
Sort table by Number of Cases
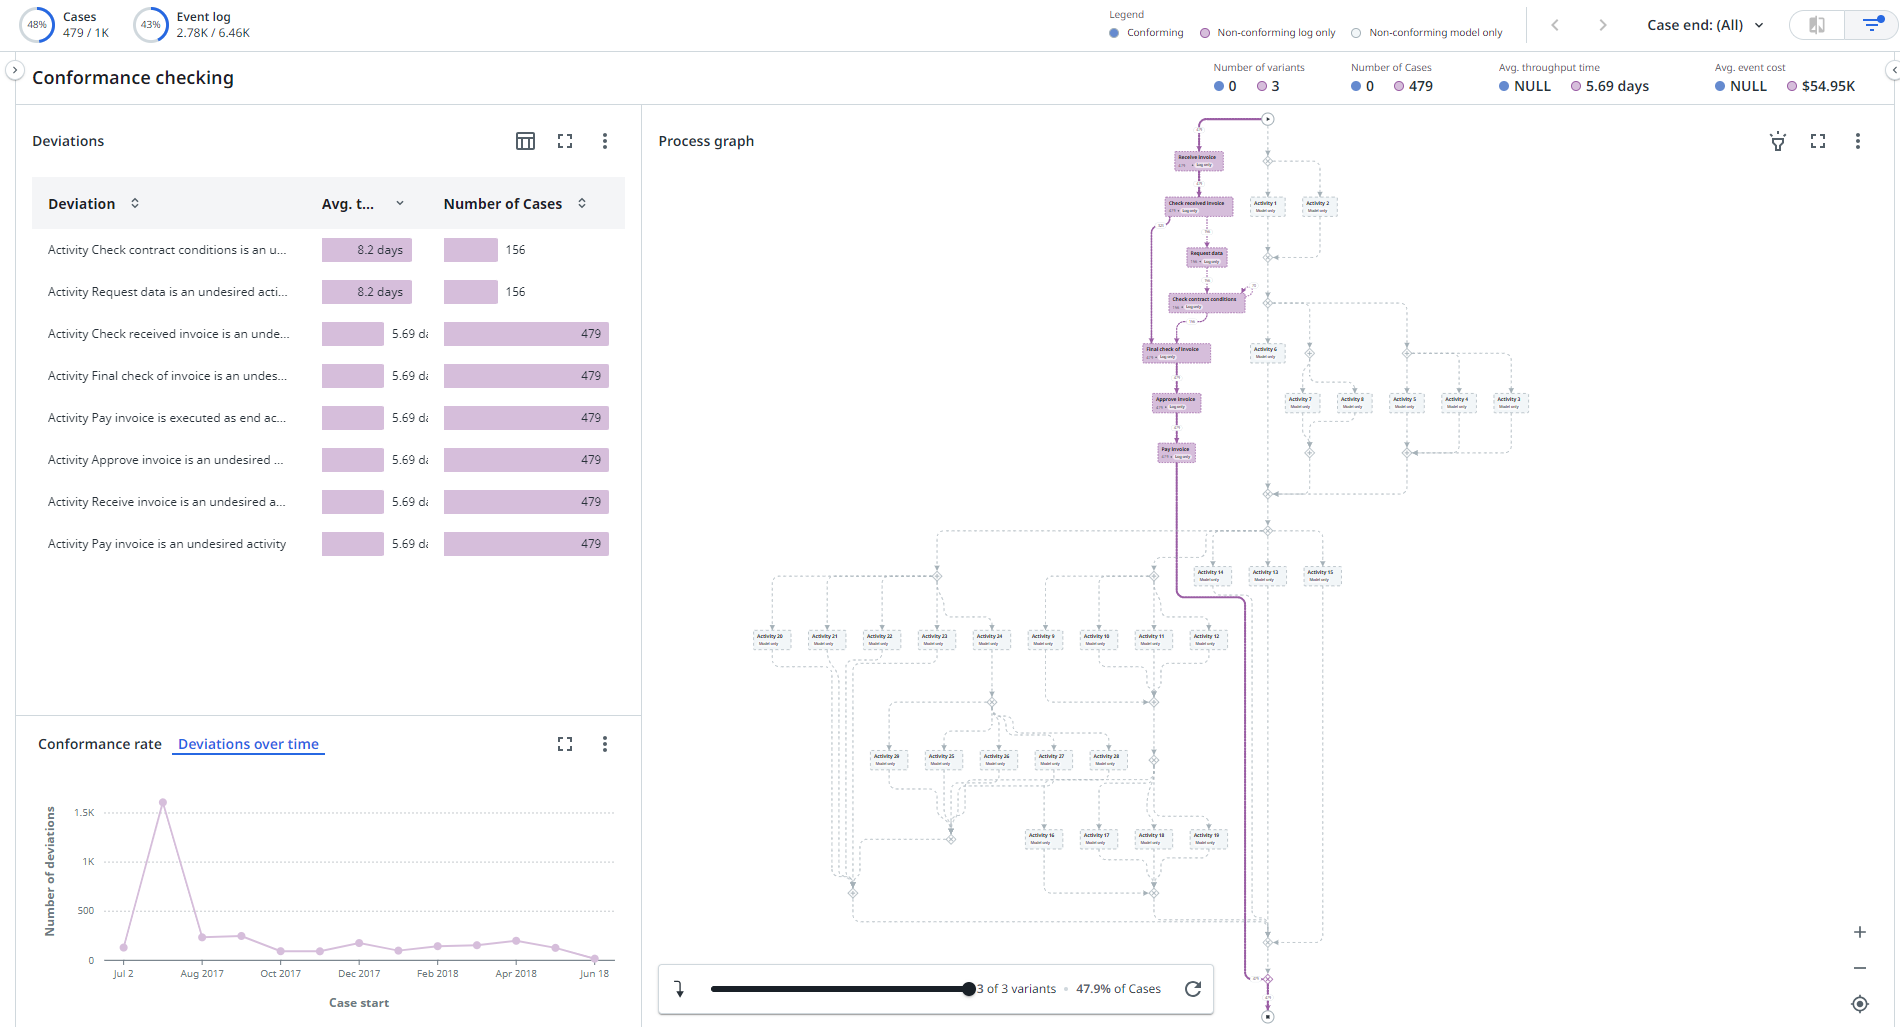click(x=581, y=203)
